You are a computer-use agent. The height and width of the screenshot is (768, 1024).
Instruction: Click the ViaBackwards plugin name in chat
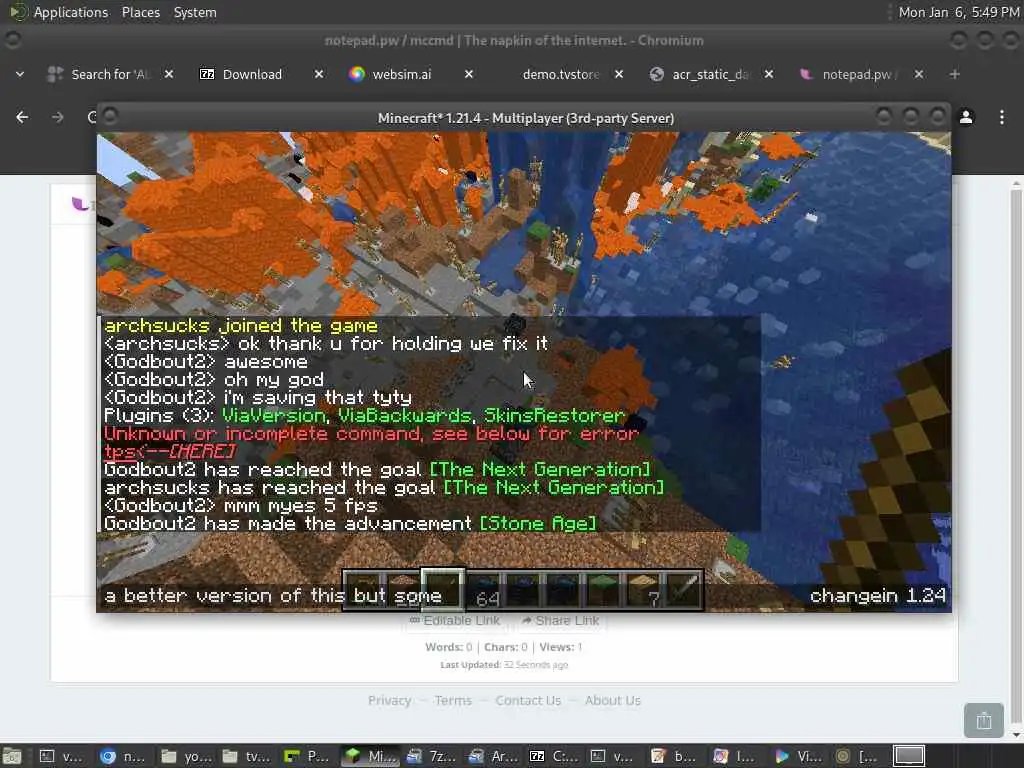point(405,415)
